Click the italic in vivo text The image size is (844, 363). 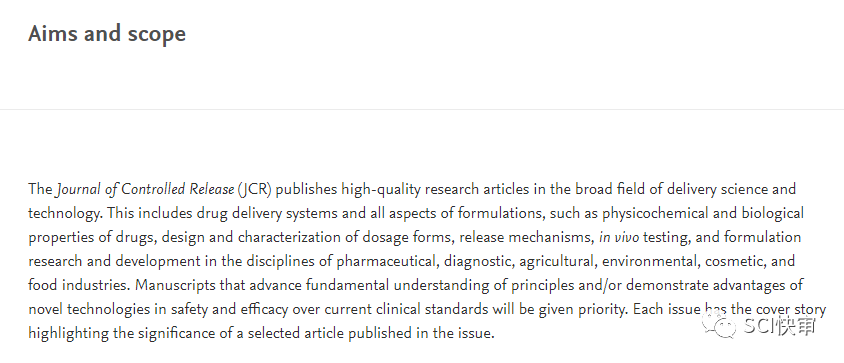pos(618,237)
